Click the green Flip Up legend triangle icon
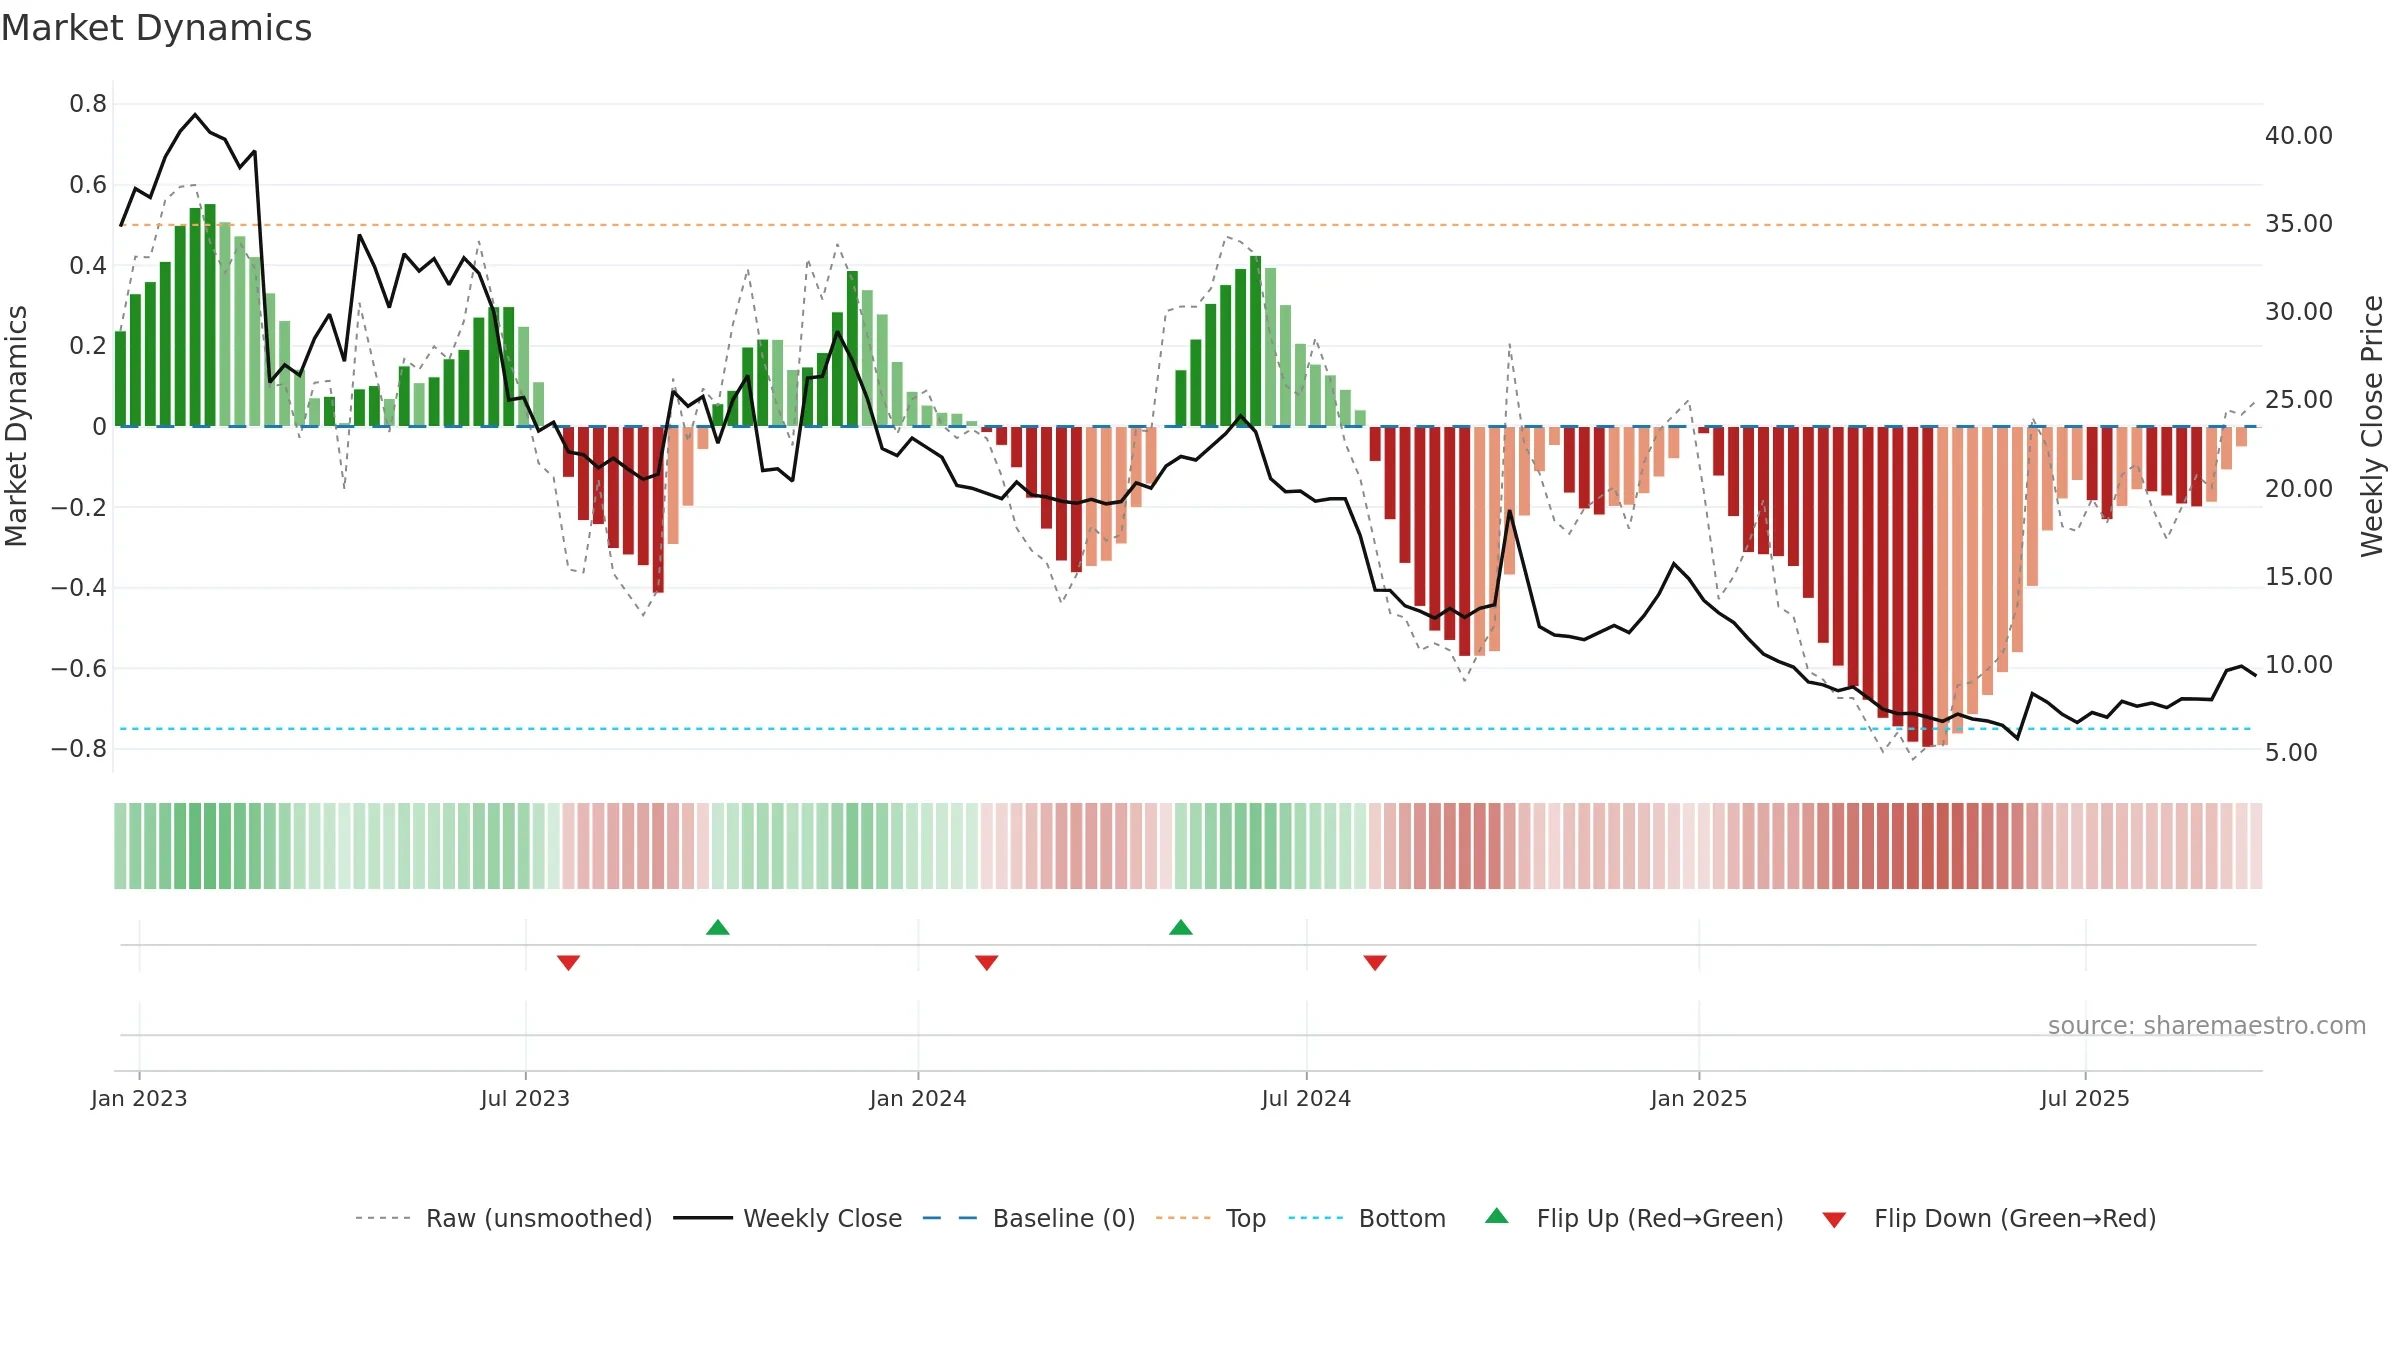Image resolution: width=2400 pixels, height=1350 pixels. click(x=1497, y=1216)
